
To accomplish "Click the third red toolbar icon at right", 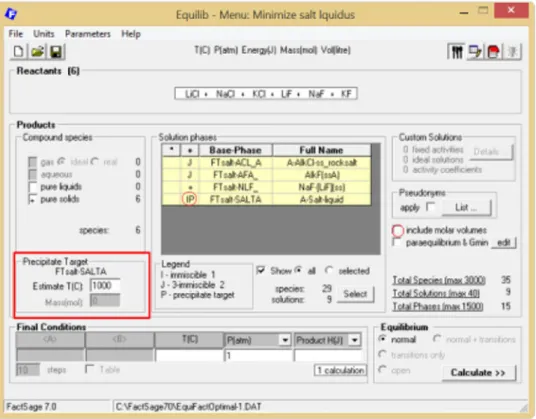I will point(493,52).
